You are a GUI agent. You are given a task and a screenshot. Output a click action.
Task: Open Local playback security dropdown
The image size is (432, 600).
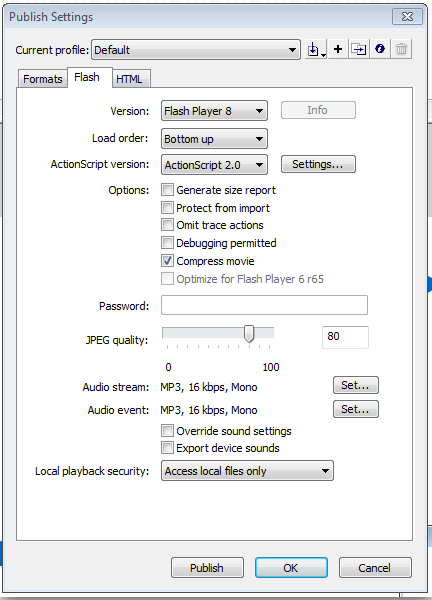point(247,471)
